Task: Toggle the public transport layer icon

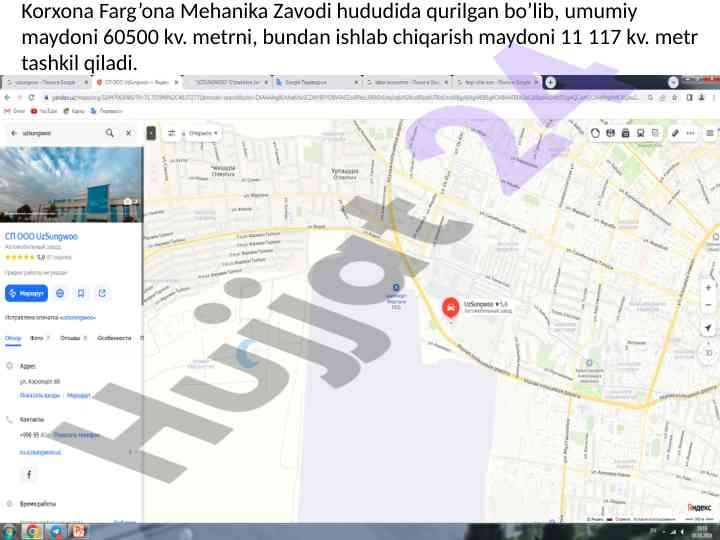Action: tap(626, 132)
